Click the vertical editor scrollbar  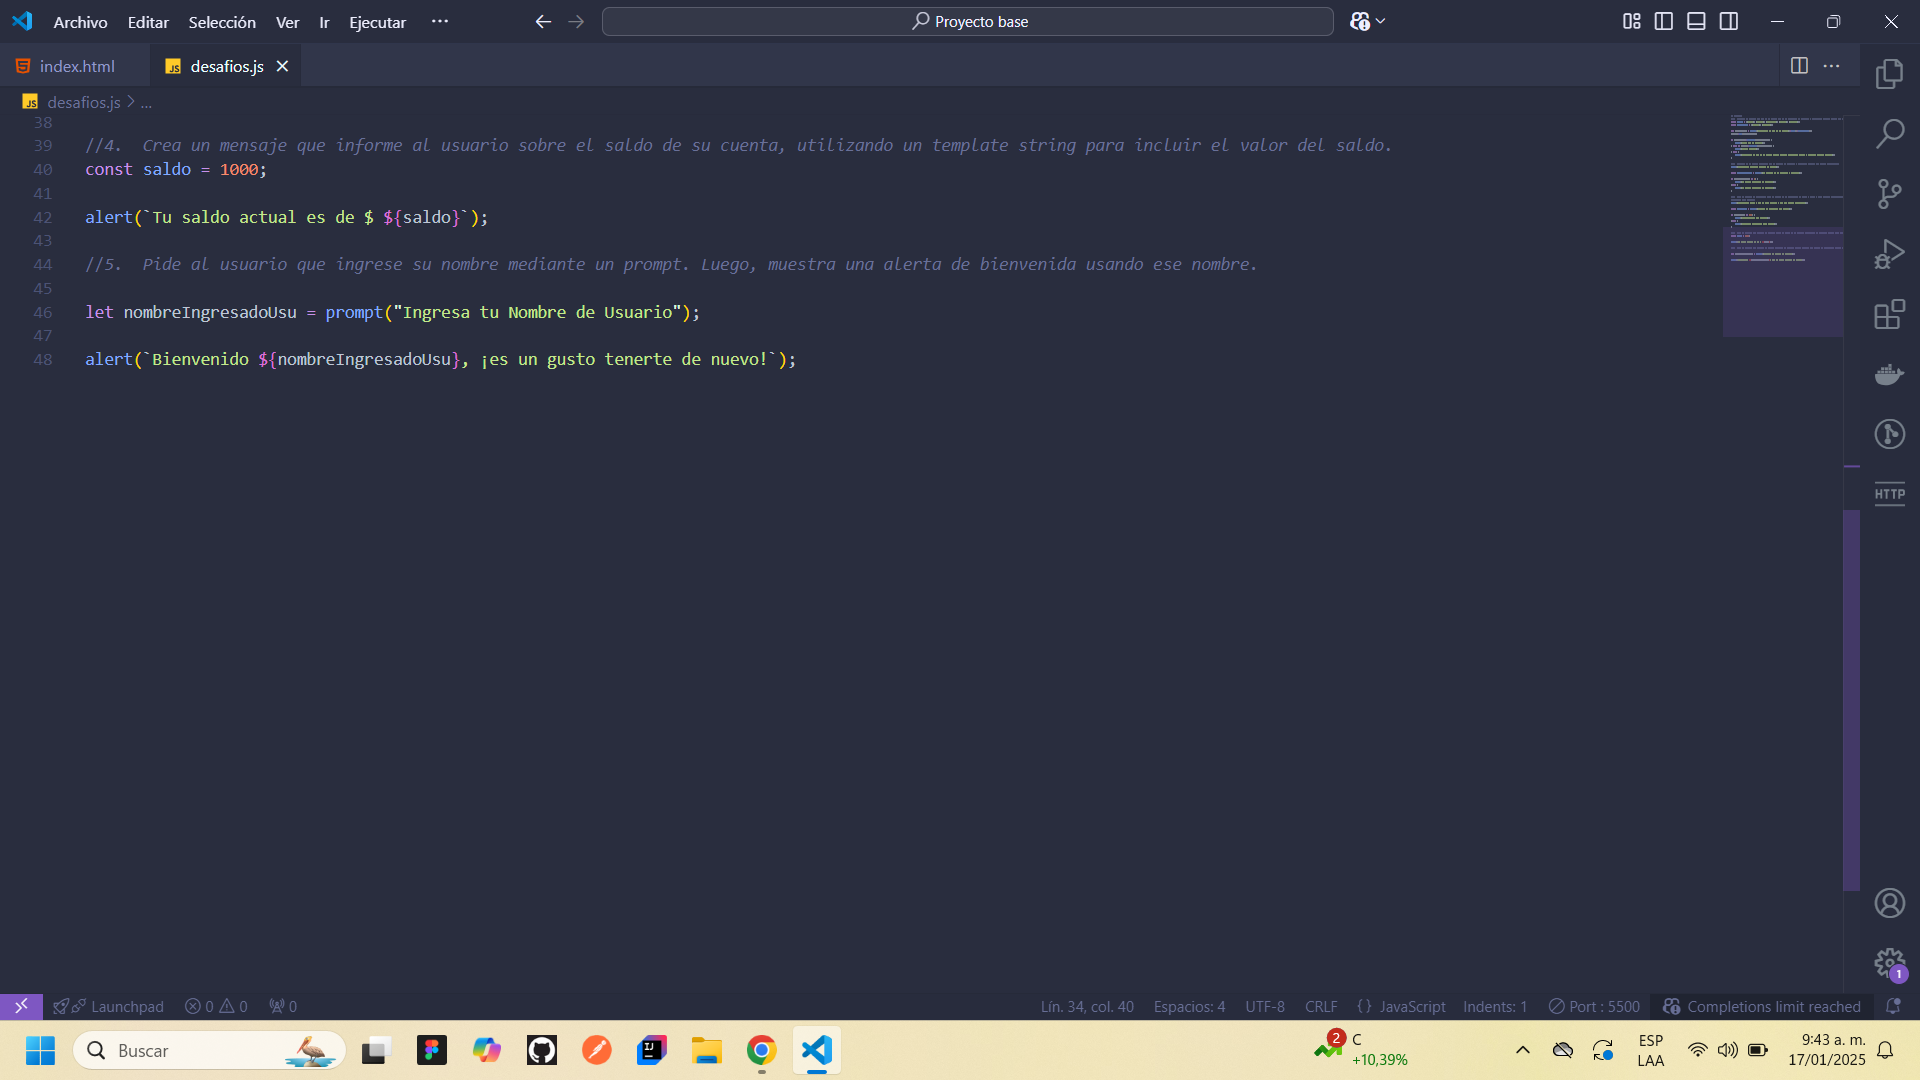coord(1852,700)
